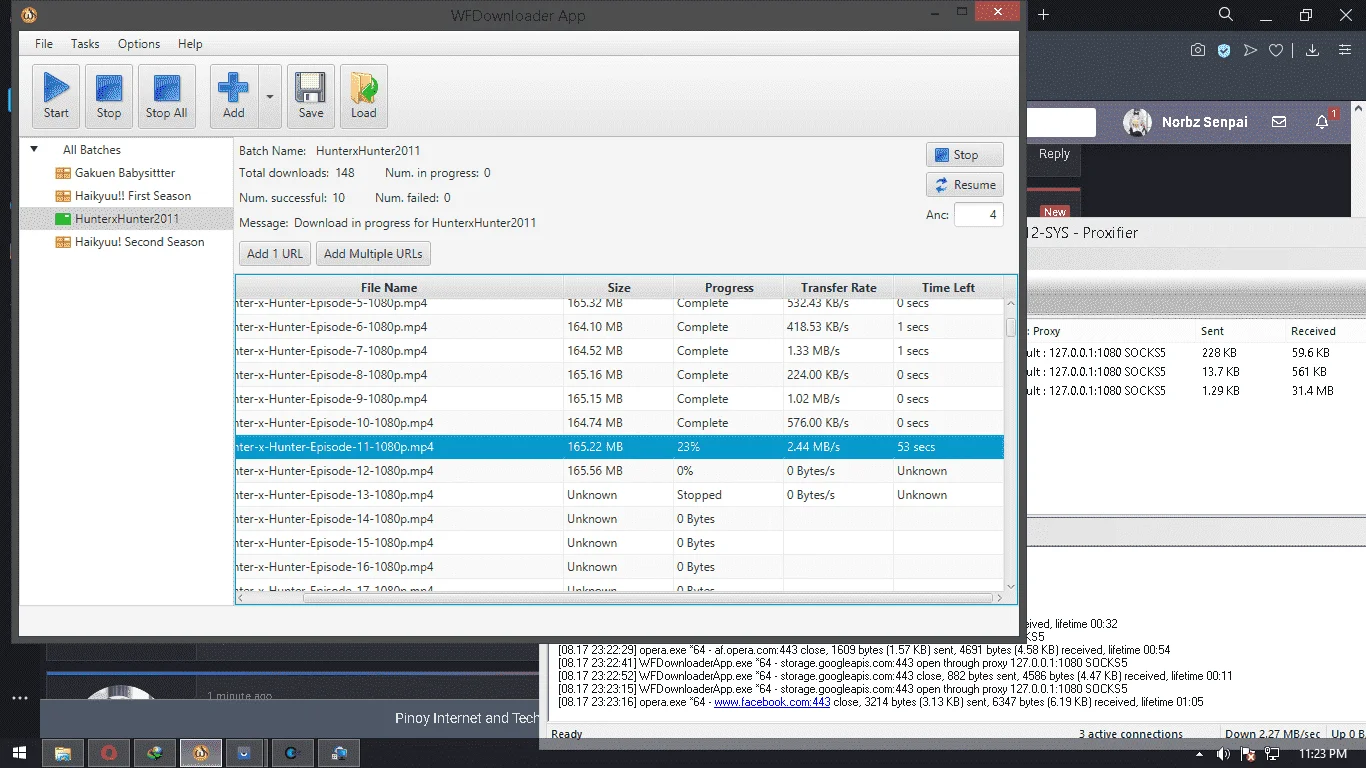Click the taskbar clock showing 11:23 PM
Image resolution: width=1366 pixels, height=768 pixels.
(1322, 753)
